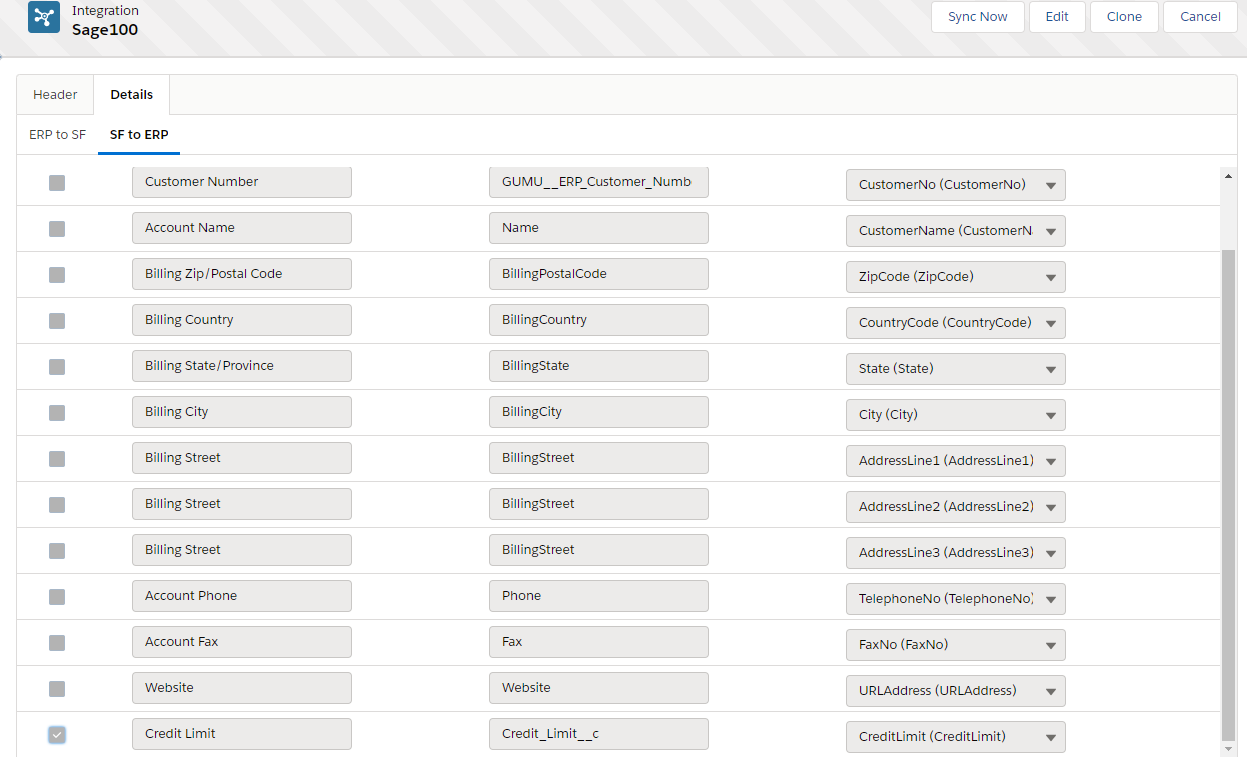Screen dimensions: 1247x757
Task: Click the vertical scrollbar thumb
Action: point(1228,494)
